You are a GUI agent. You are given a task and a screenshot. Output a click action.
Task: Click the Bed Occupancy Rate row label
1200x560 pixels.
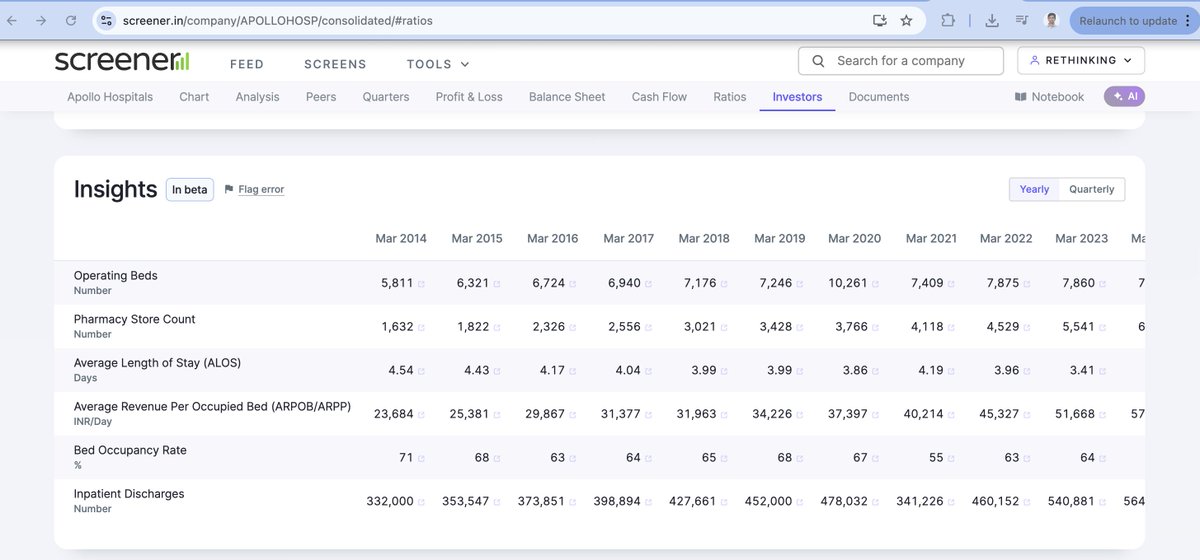click(130, 450)
